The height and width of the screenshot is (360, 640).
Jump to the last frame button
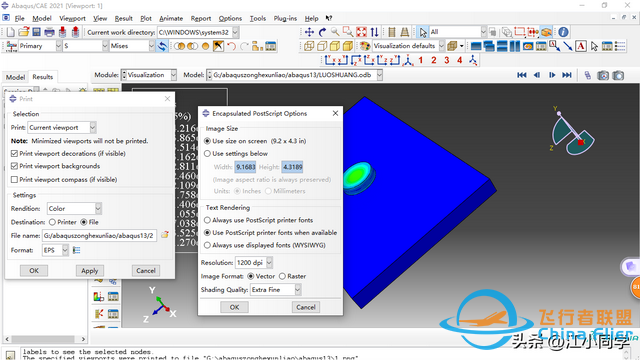pos(567,75)
